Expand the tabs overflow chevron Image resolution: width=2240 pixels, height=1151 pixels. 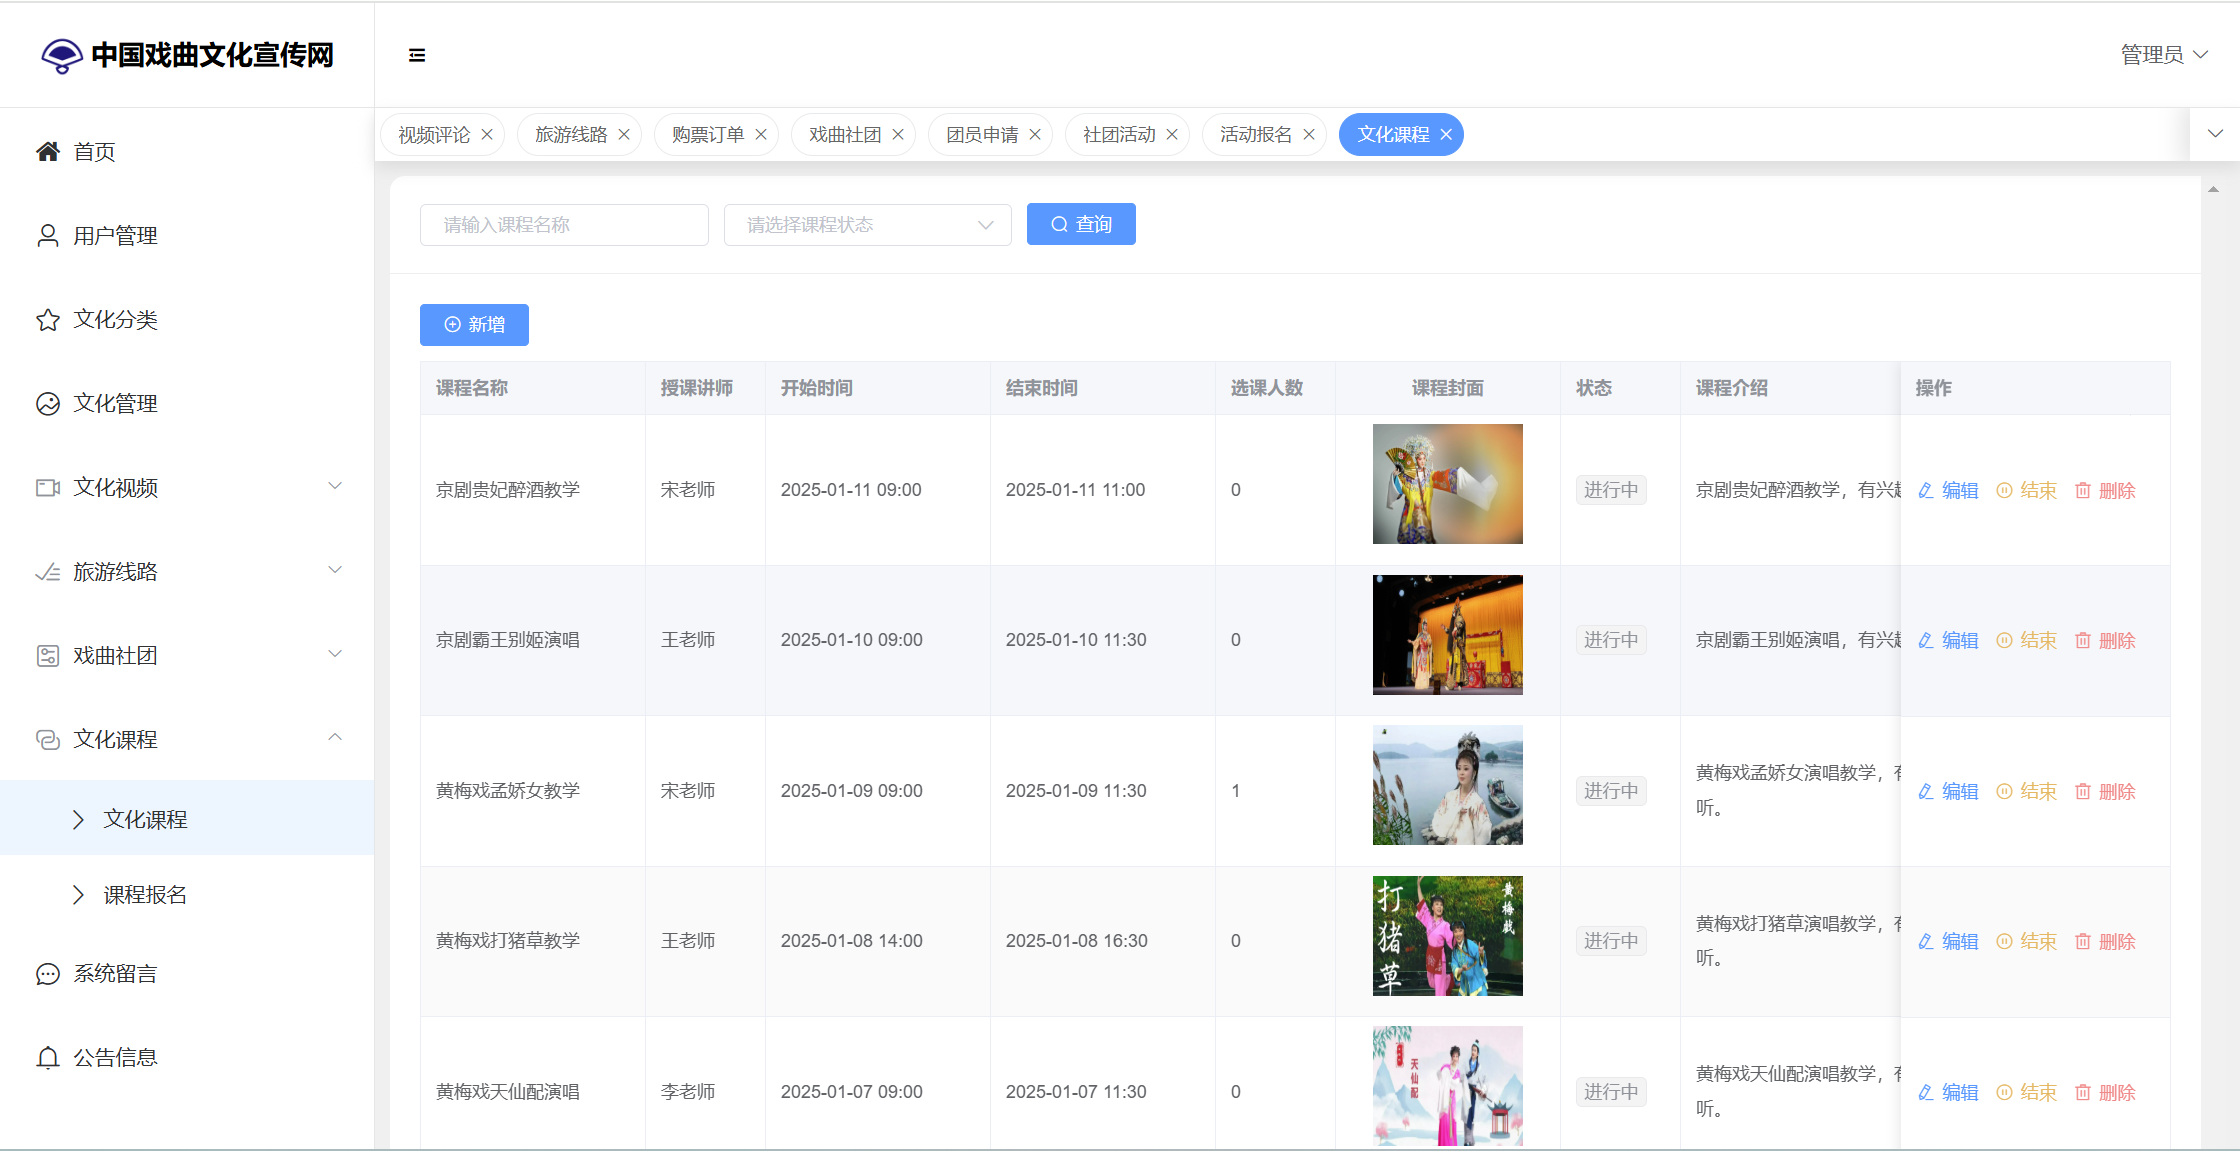pyautogui.click(x=2215, y=134)
